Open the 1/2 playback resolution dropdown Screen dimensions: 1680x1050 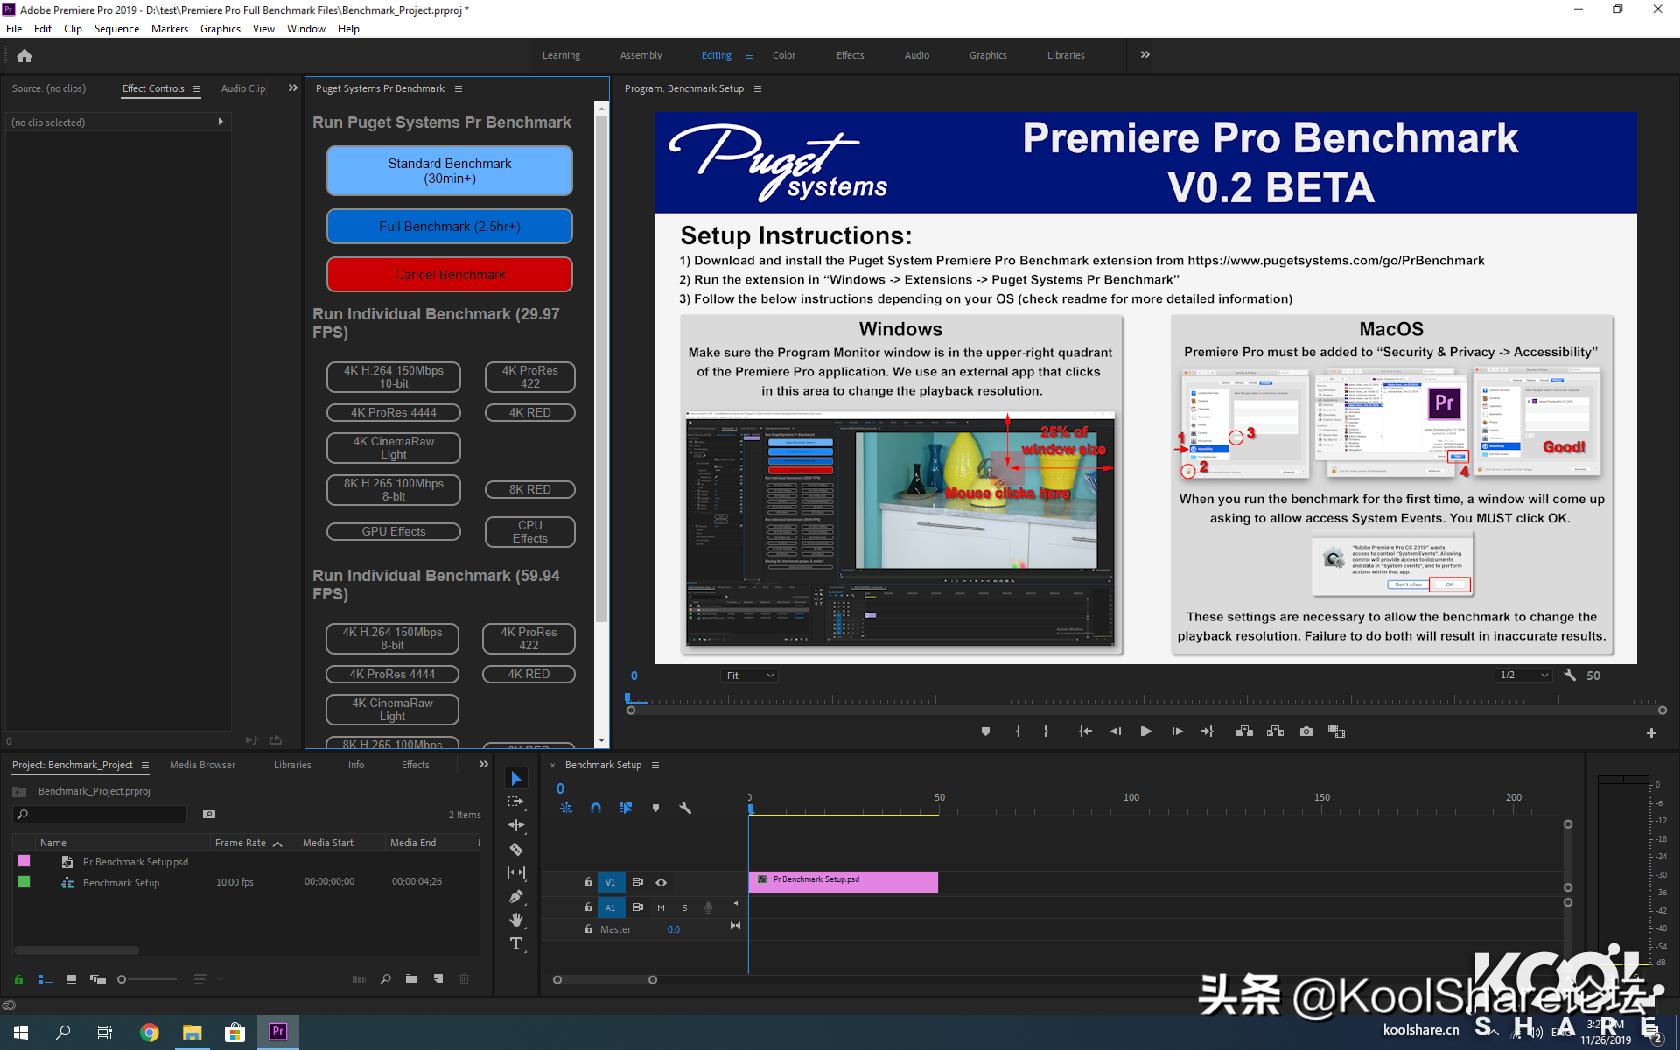(x=1523, y=675)
